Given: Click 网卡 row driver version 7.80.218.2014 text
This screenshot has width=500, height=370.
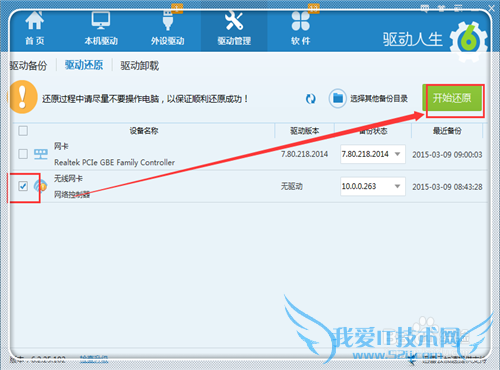Looking at the screenshot, I should point(304,154).
